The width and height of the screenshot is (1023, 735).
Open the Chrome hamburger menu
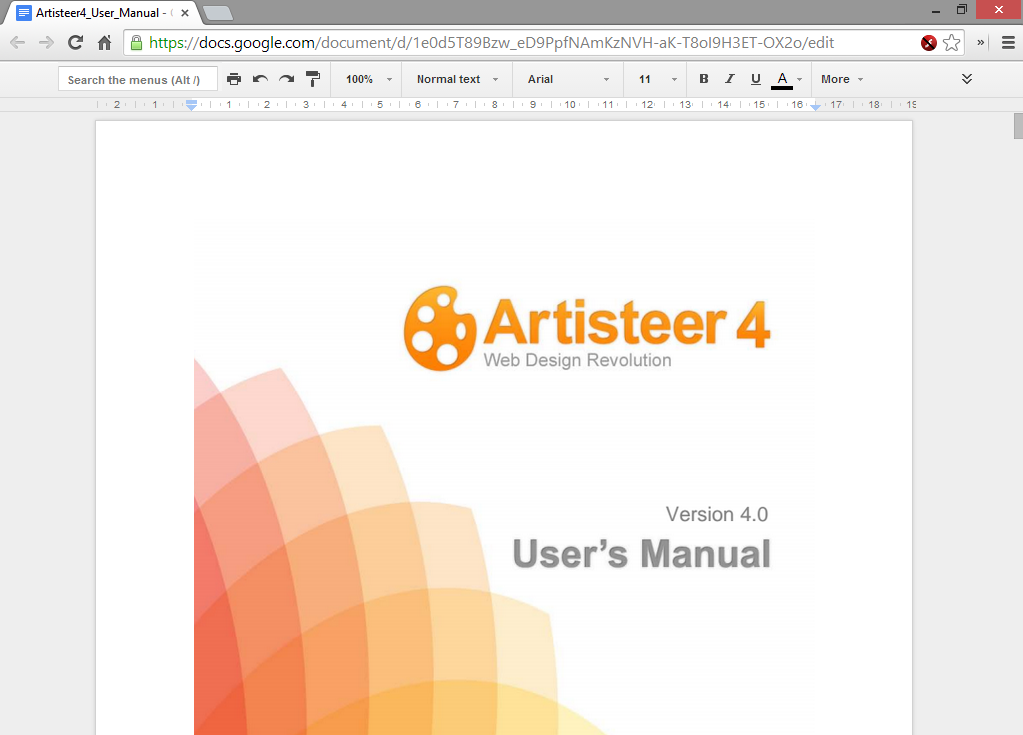tap(1008, 43)
